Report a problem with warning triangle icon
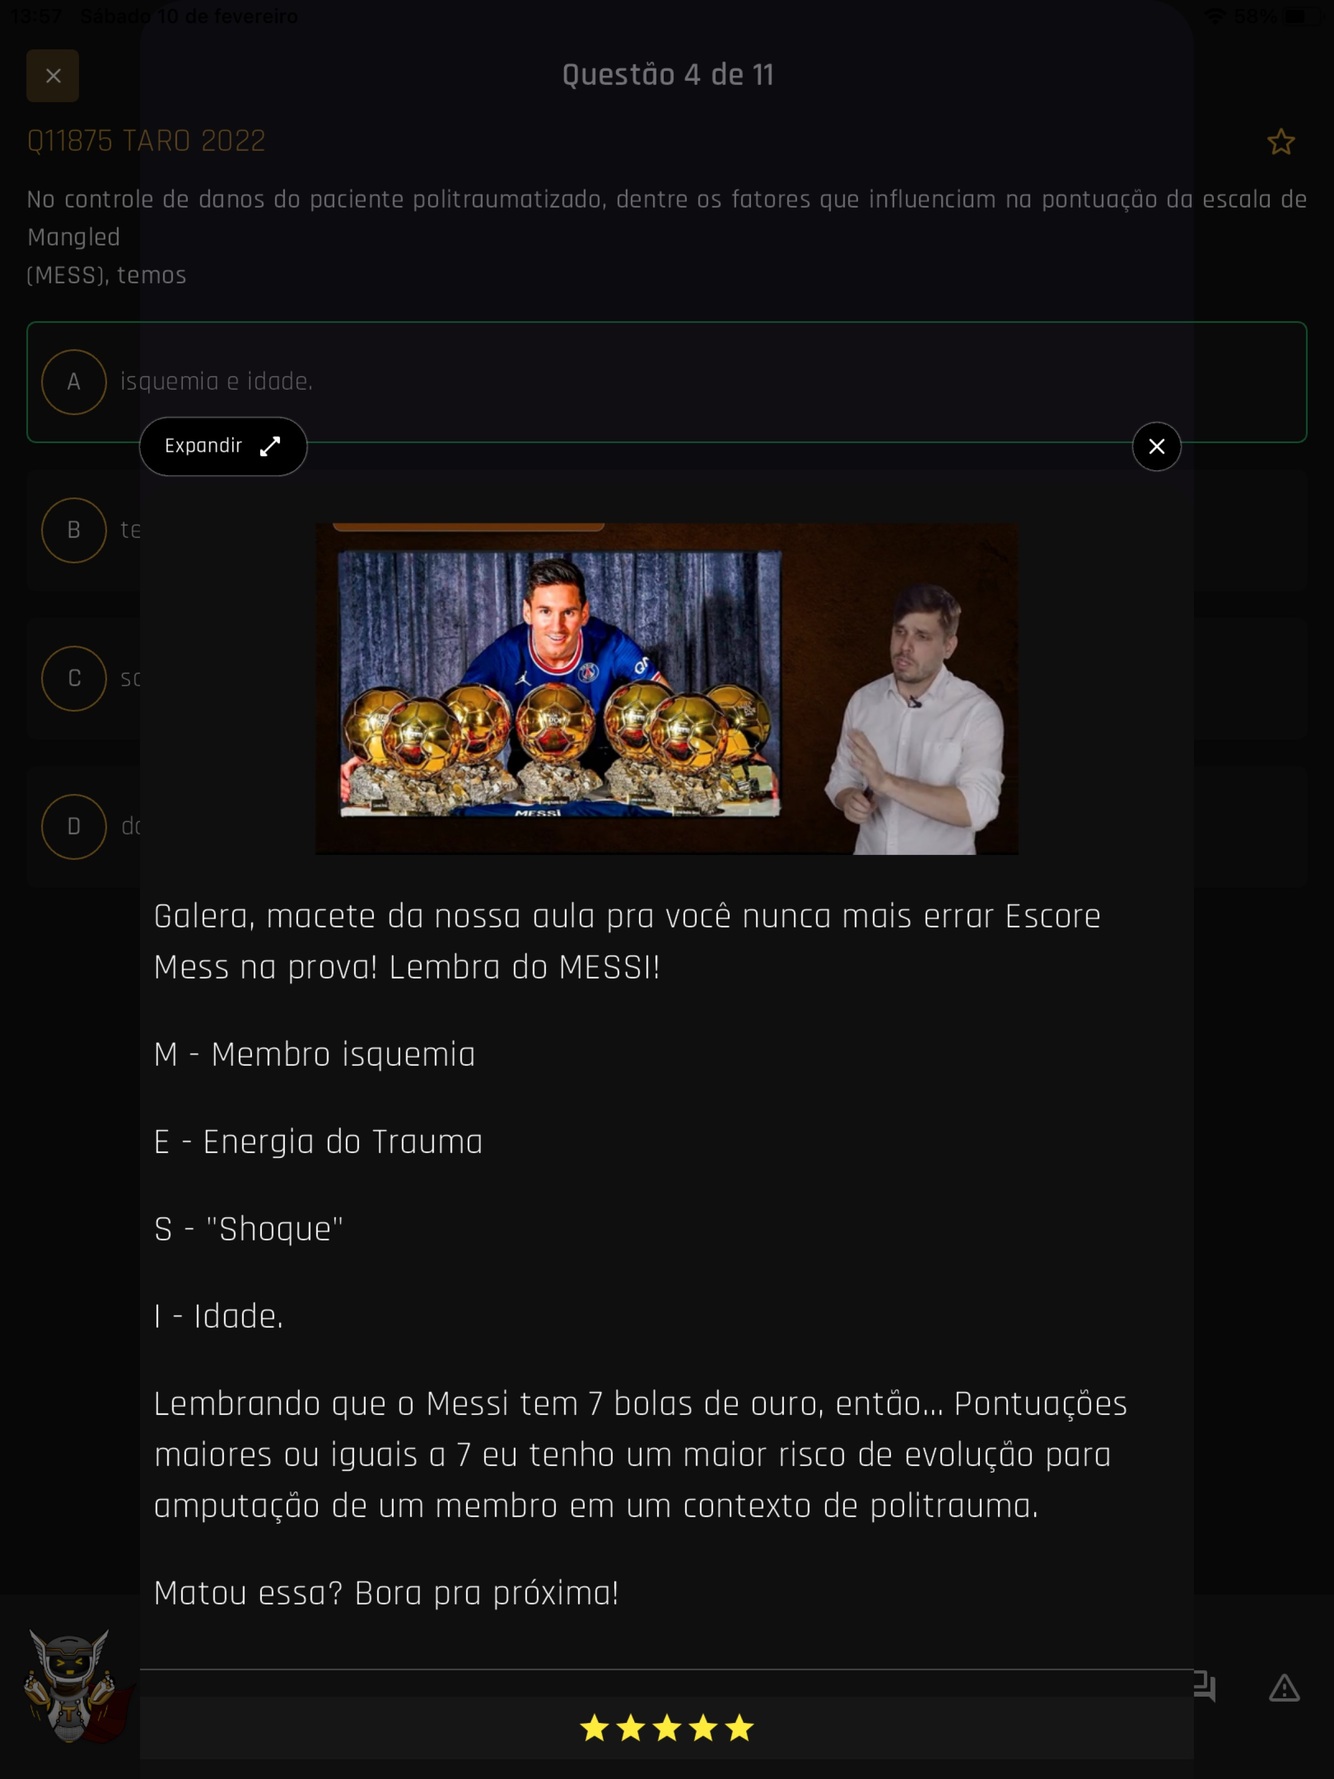The height and width of the screenshot is (1779, 1334). point(1284,1688)
